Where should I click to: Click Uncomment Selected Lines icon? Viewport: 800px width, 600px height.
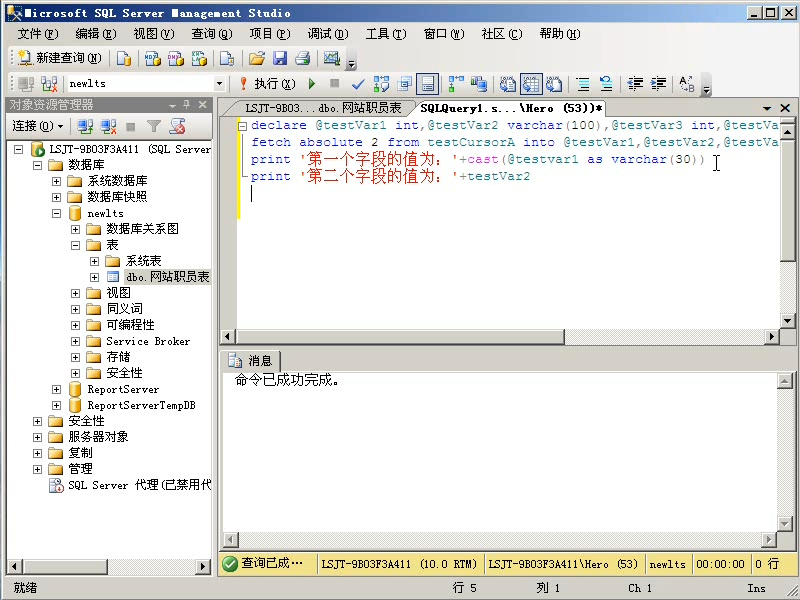(x=606, y=84)
